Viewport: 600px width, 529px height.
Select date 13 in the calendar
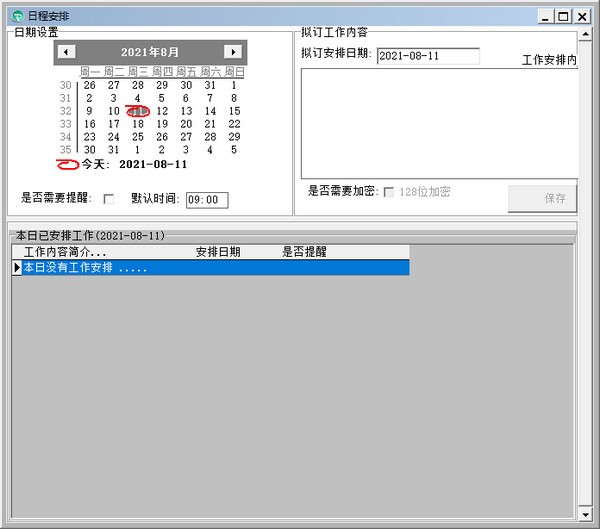pos(186,111)
